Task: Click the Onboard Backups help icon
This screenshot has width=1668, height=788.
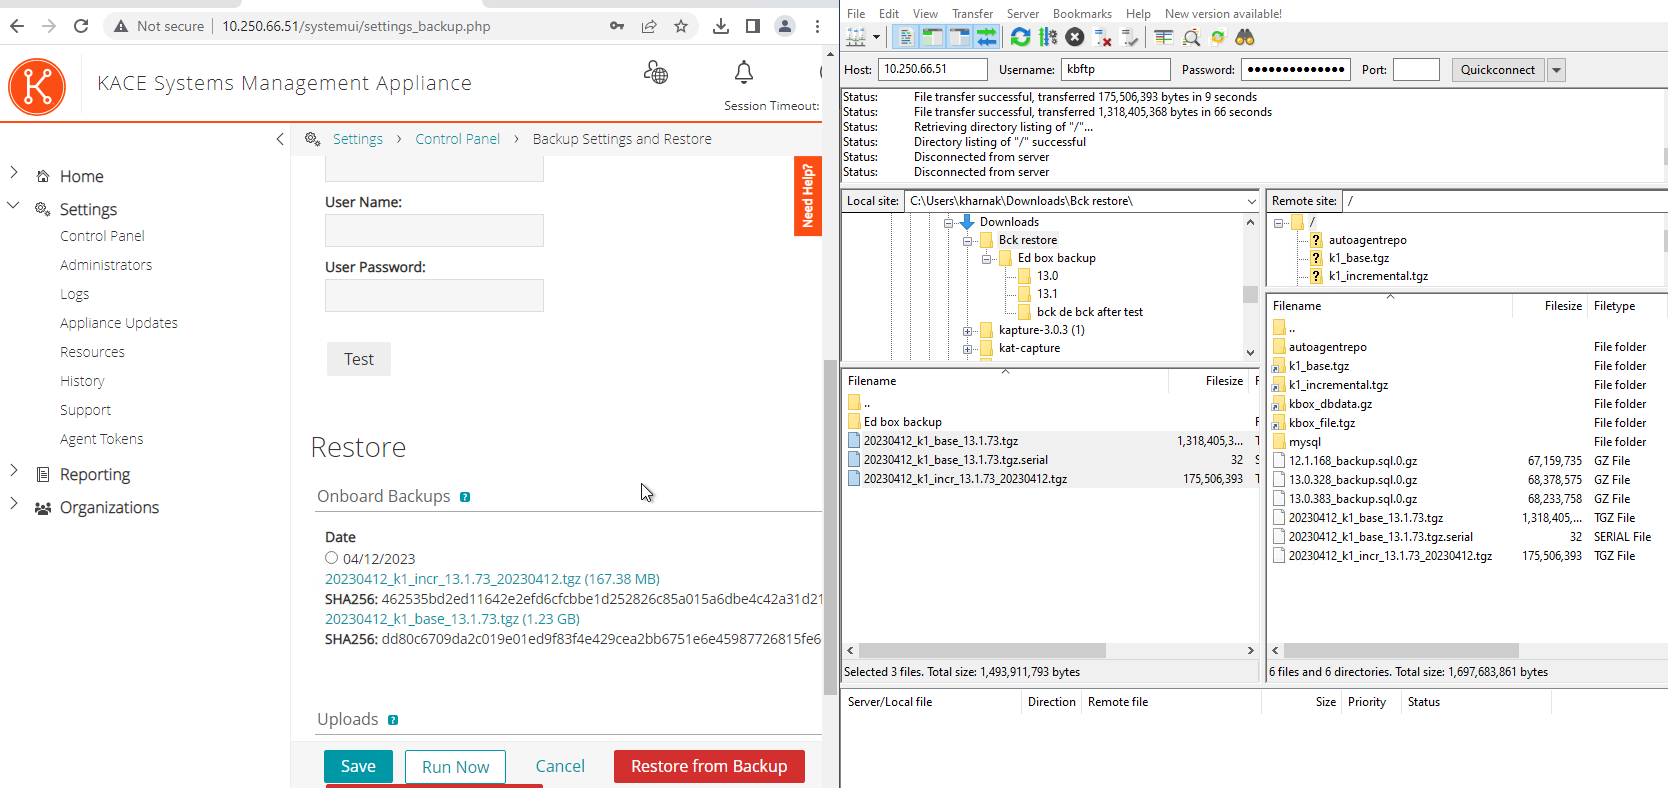Action: point(465,497)
